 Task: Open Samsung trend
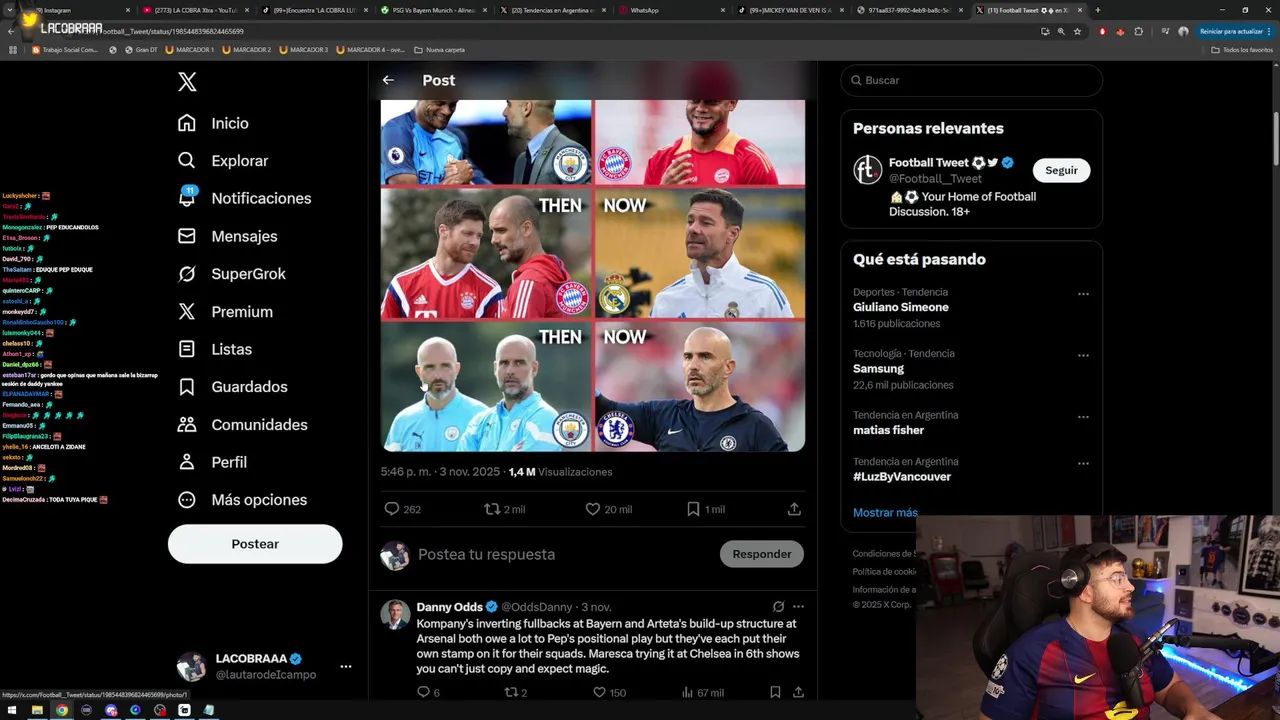click(878, 369)
